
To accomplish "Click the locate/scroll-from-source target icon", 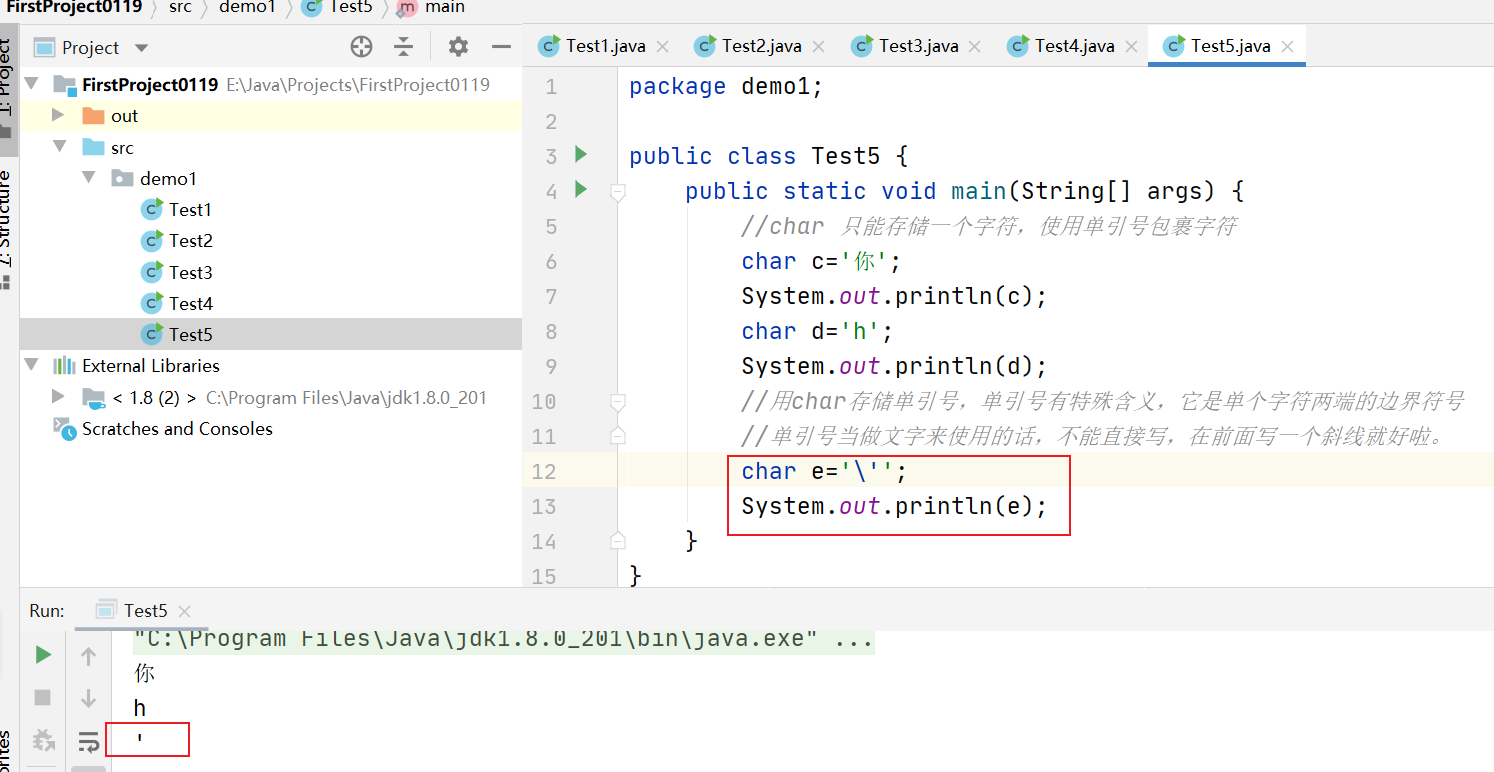I will coord(361,46).
